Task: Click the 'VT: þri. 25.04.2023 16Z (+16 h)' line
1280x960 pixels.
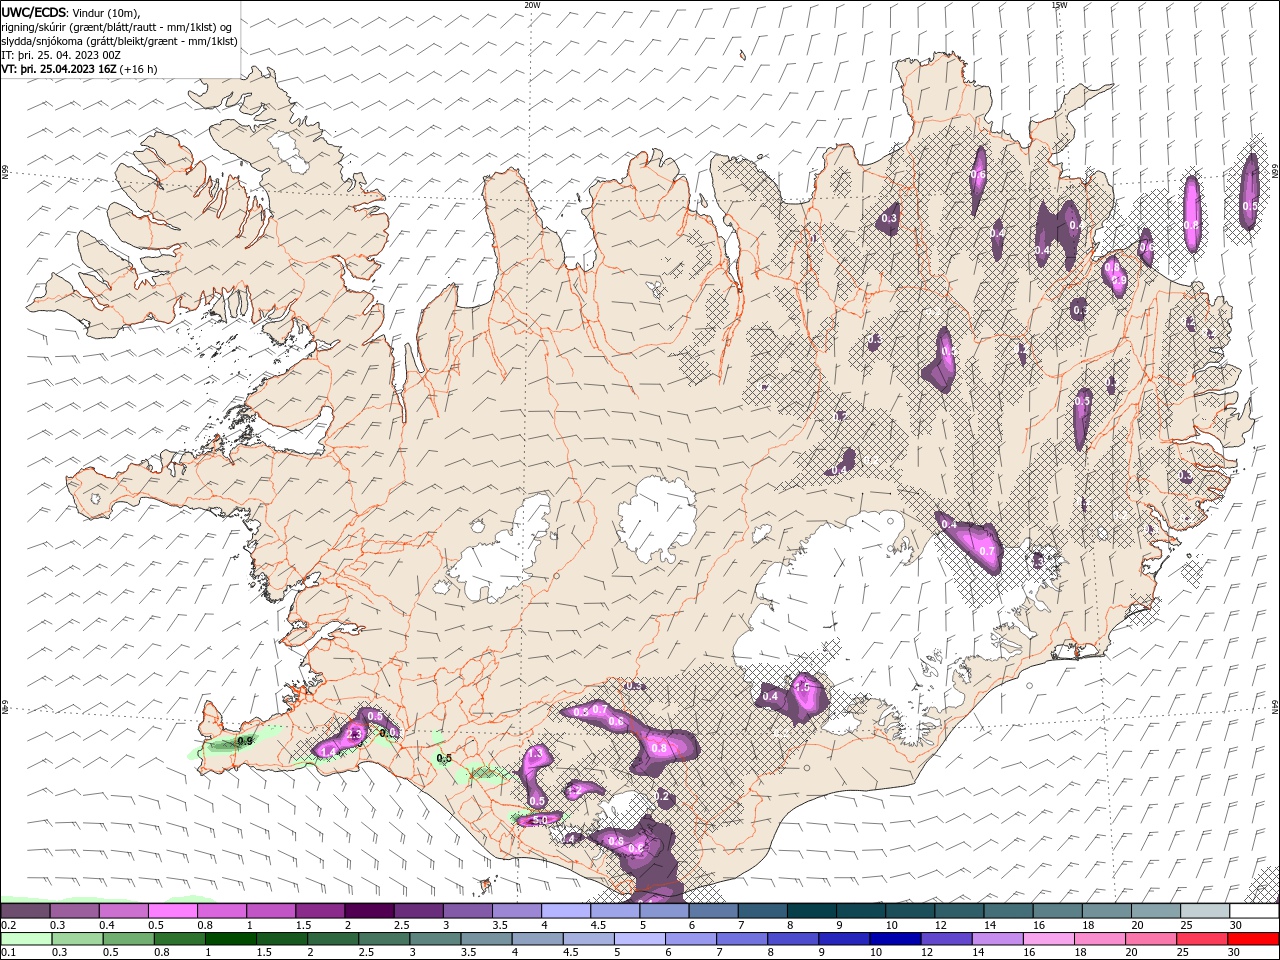Action: coord(79,69)
